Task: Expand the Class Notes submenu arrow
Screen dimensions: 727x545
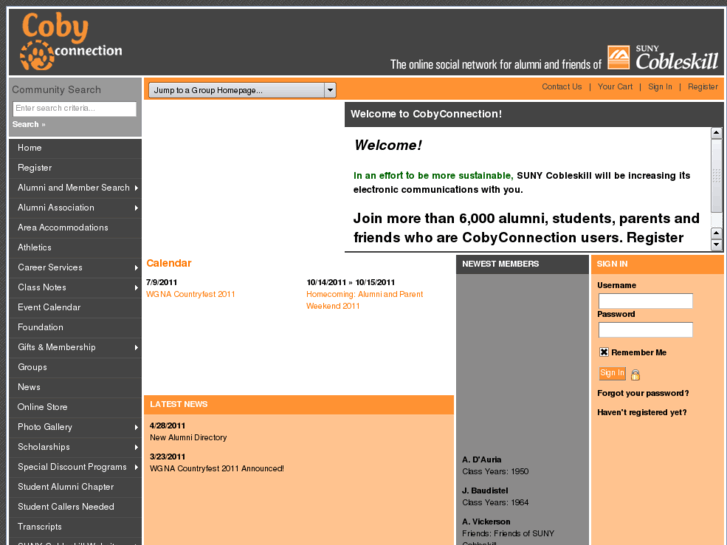Action: [x=136, y=288]
